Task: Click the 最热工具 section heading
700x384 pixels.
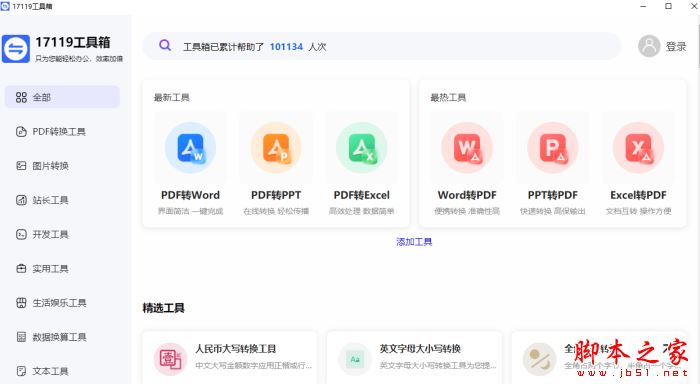Action: 448,97
